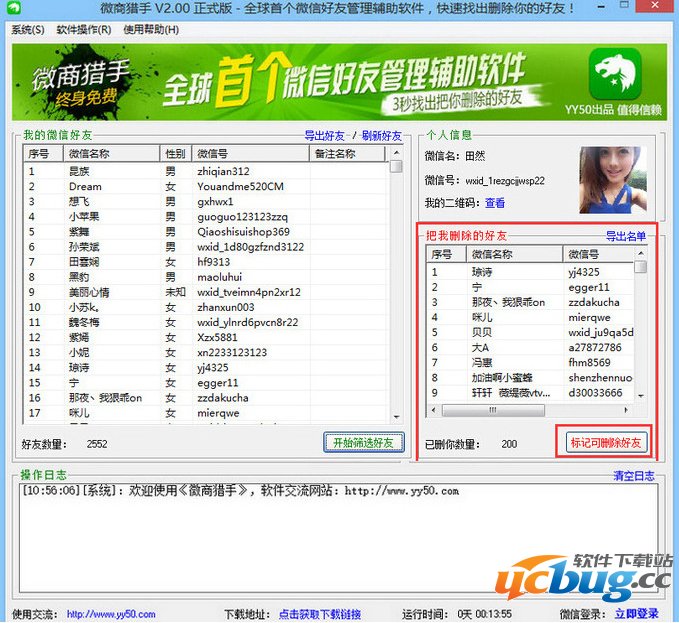Viewport: 679px width, 623px height.
Task: Select the friend row Dream
Action: pos(205,187)
